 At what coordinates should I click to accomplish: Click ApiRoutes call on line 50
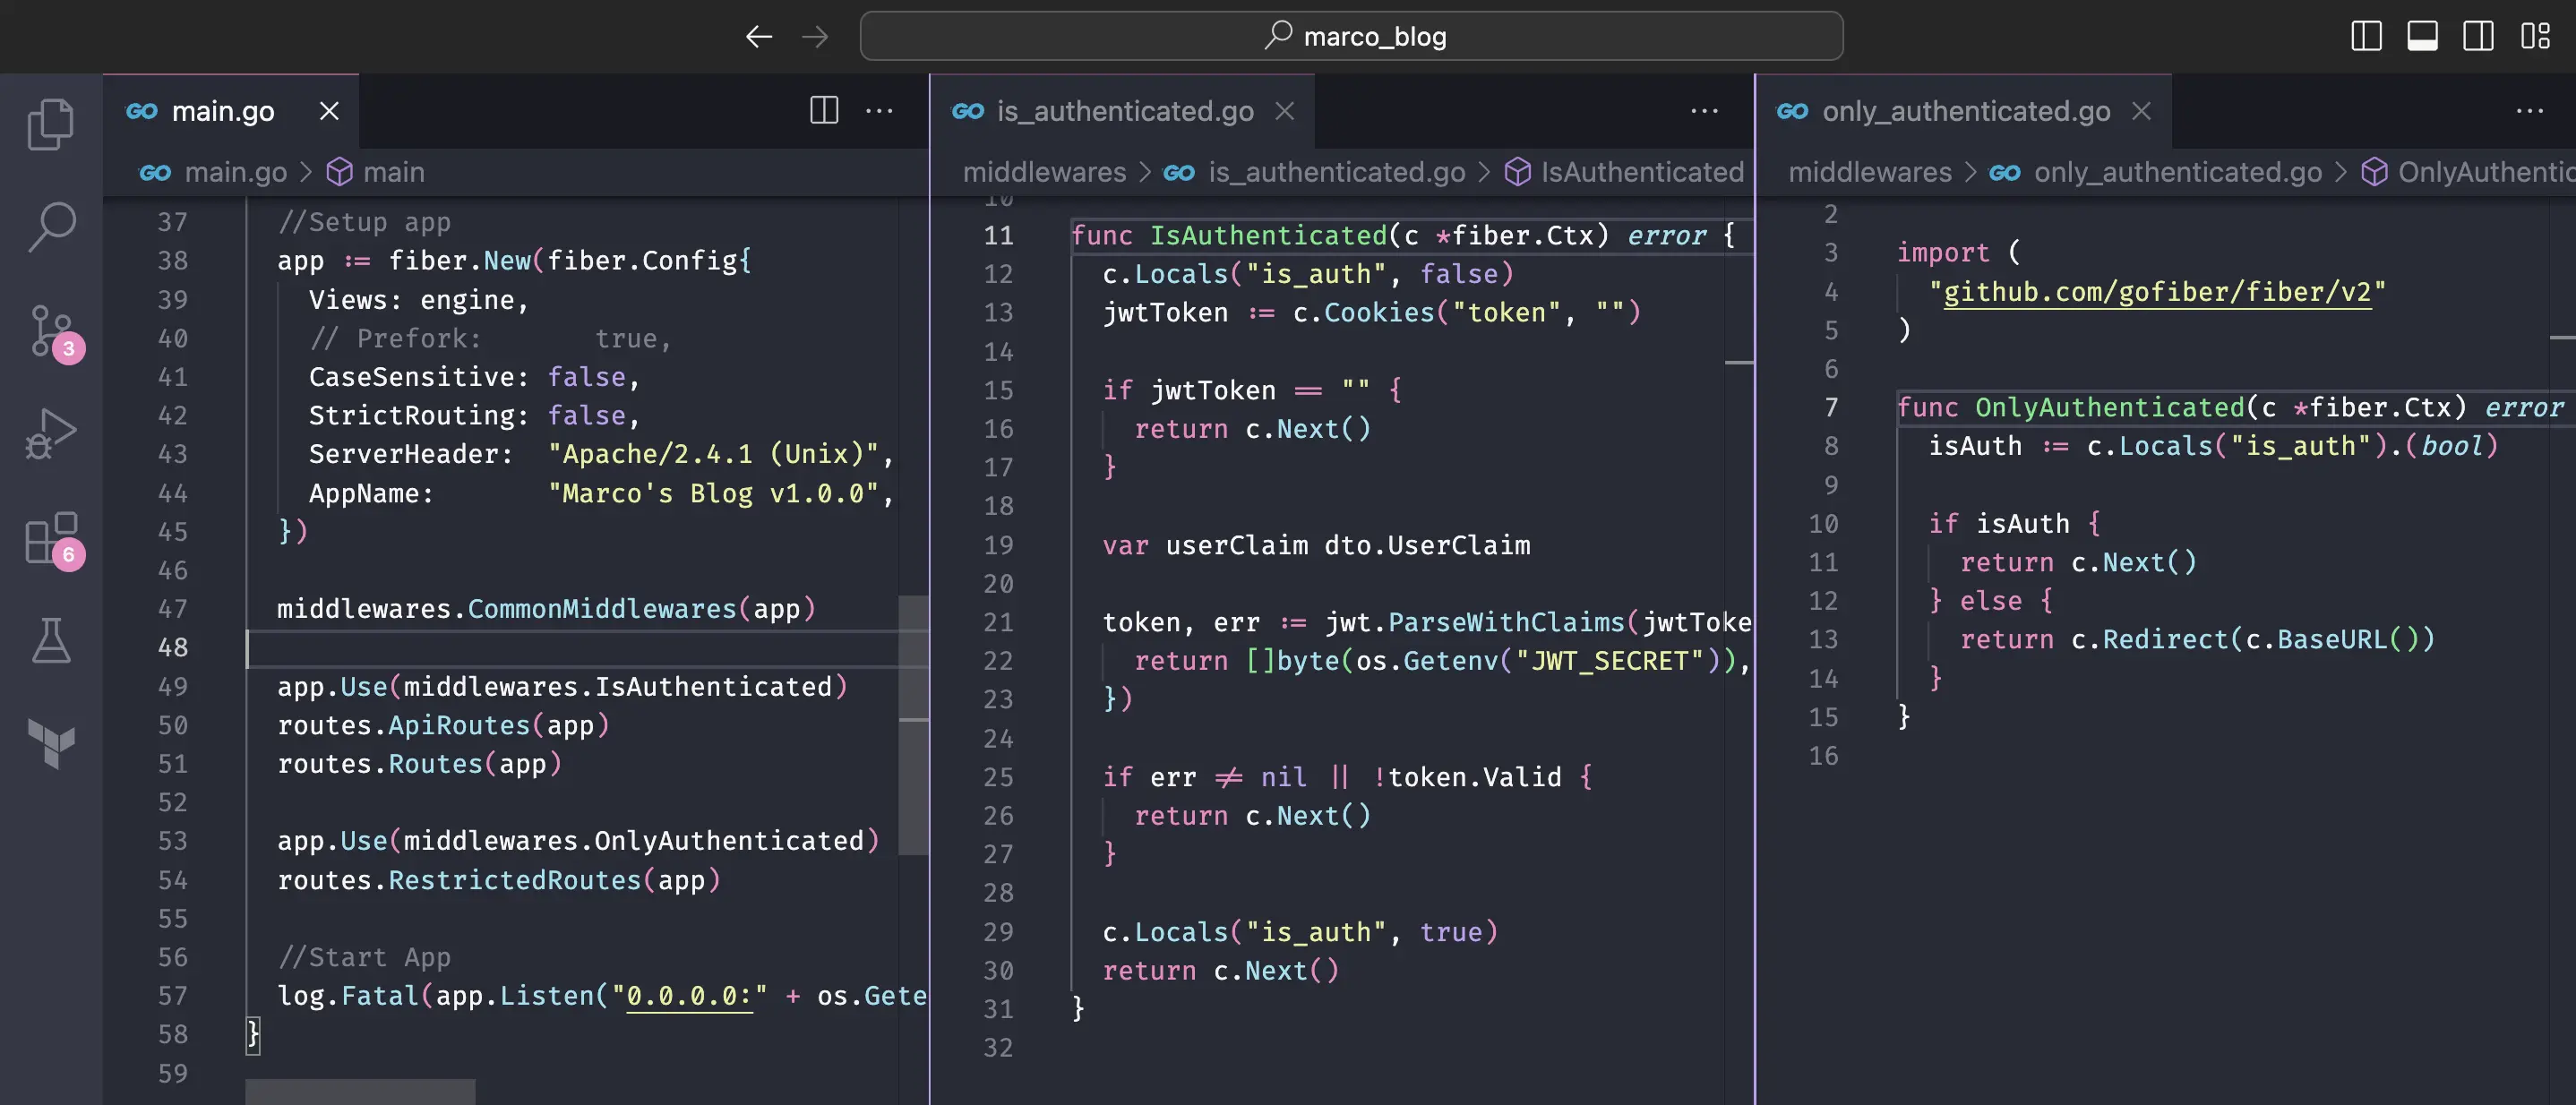(x=458, y=726)
